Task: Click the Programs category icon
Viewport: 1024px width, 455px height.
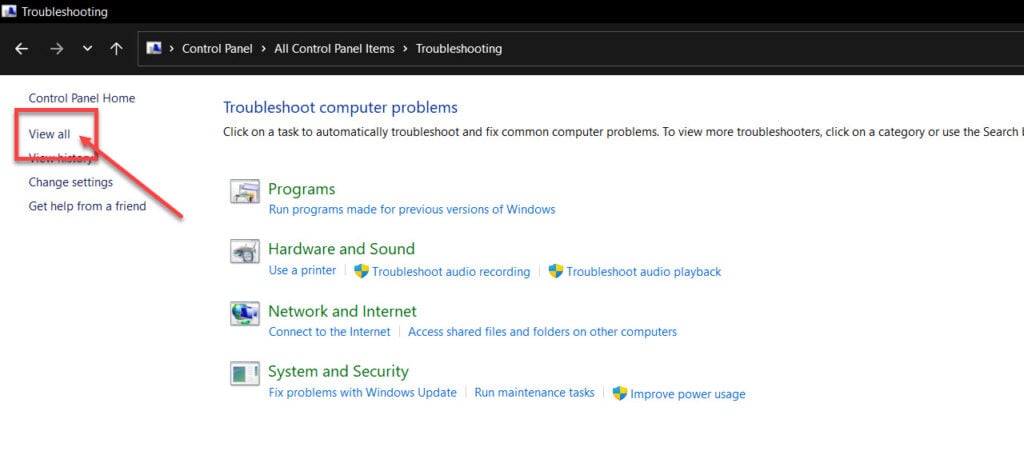Action: click(x=245, y=191)
